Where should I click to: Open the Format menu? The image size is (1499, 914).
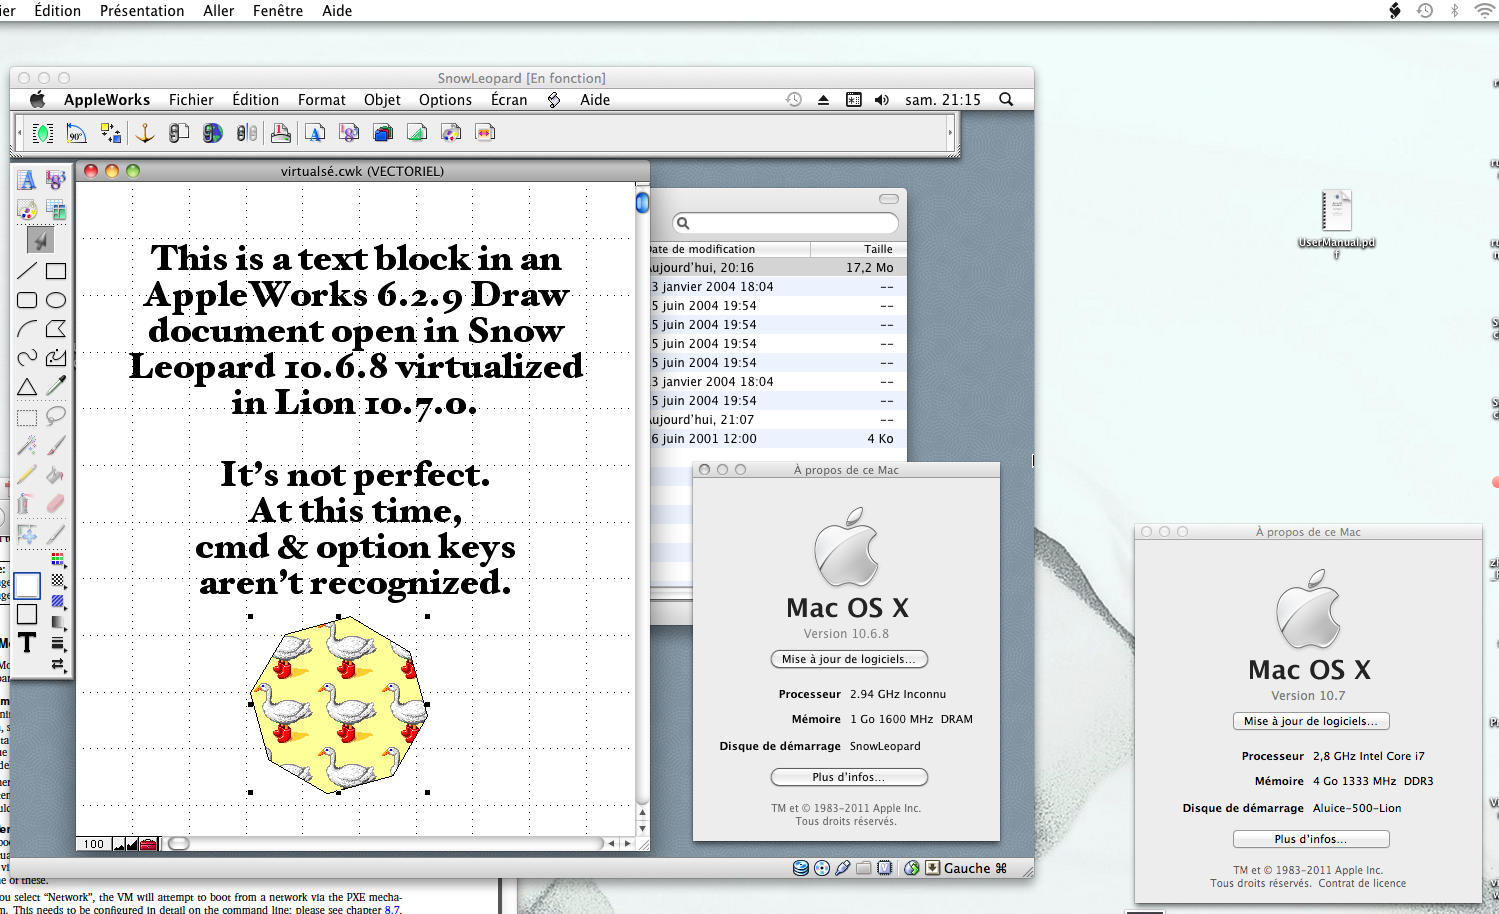321,100
